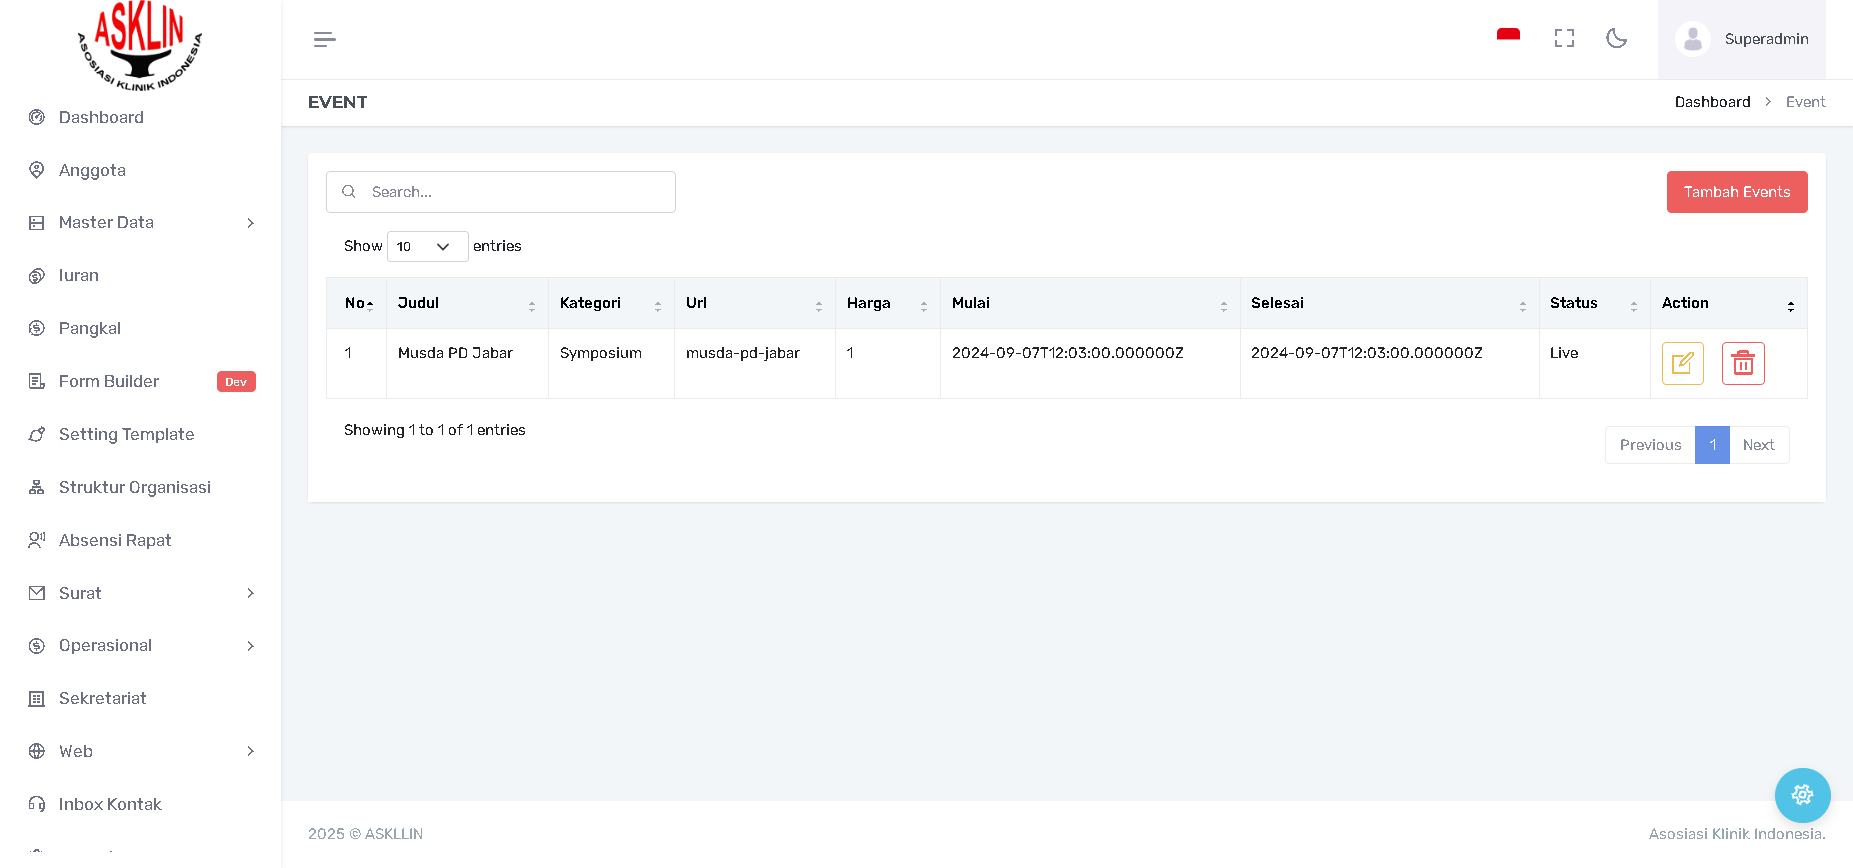Click the red trash delete icon
The image size is (1853, 868).
1742,363
